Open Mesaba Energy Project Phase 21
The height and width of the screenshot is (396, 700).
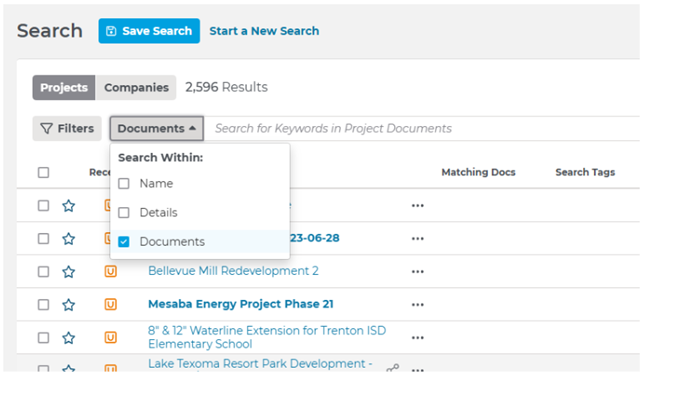tap(241, 304)
